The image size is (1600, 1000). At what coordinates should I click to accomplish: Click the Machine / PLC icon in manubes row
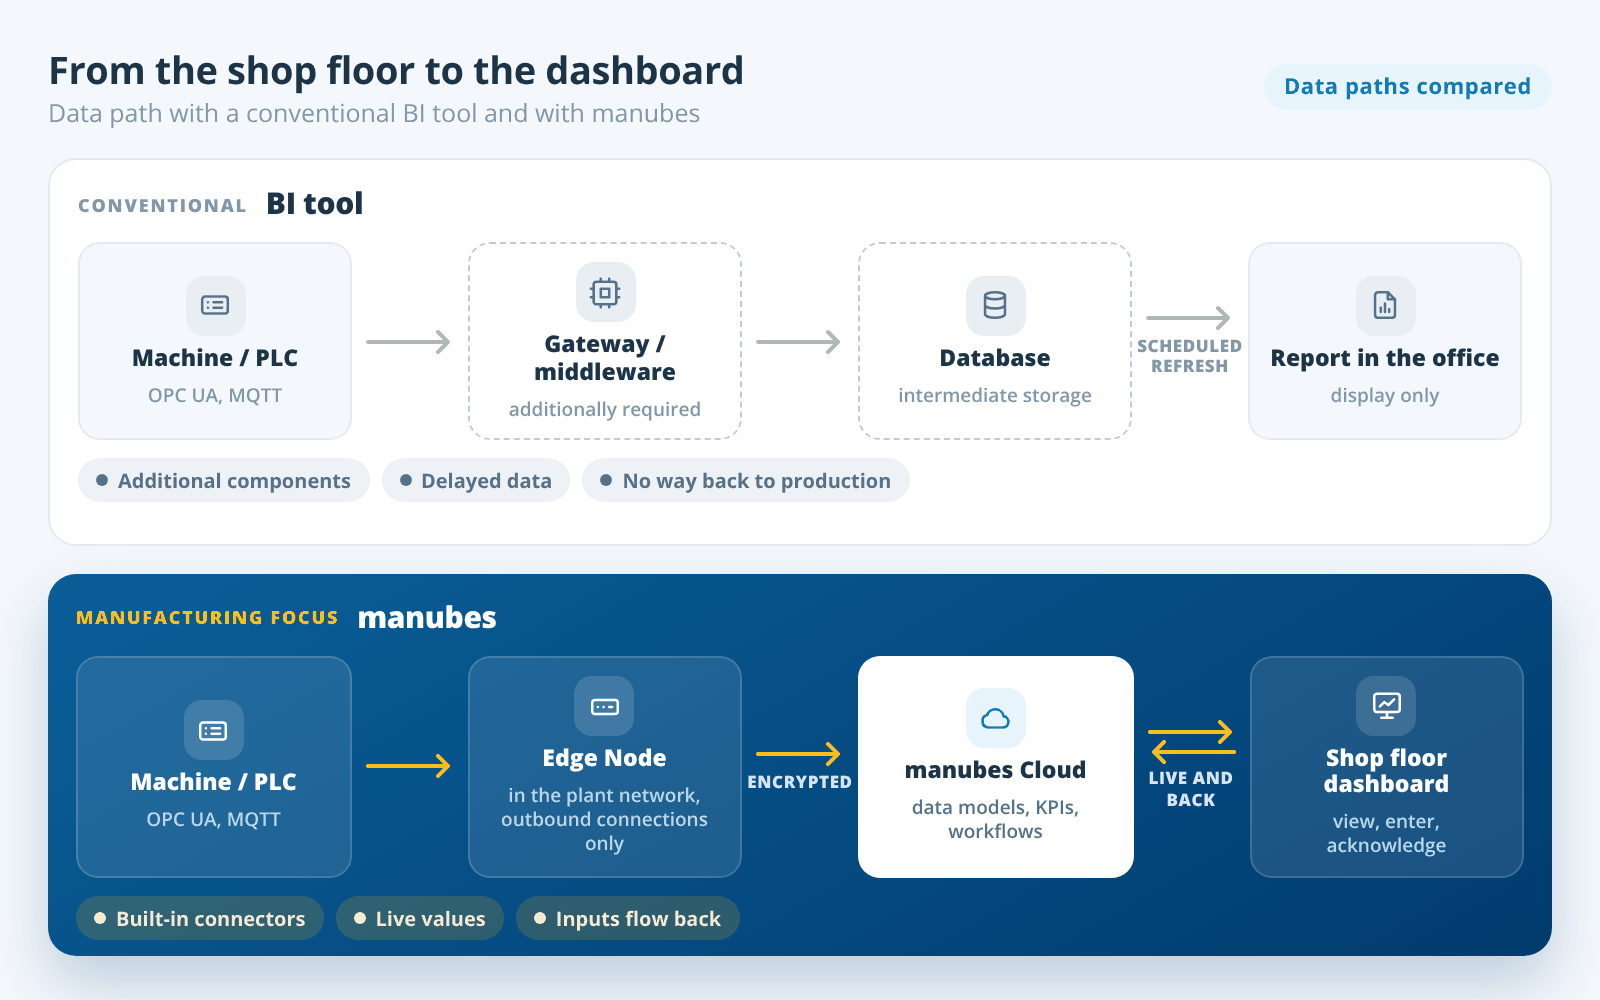(213, 730)
